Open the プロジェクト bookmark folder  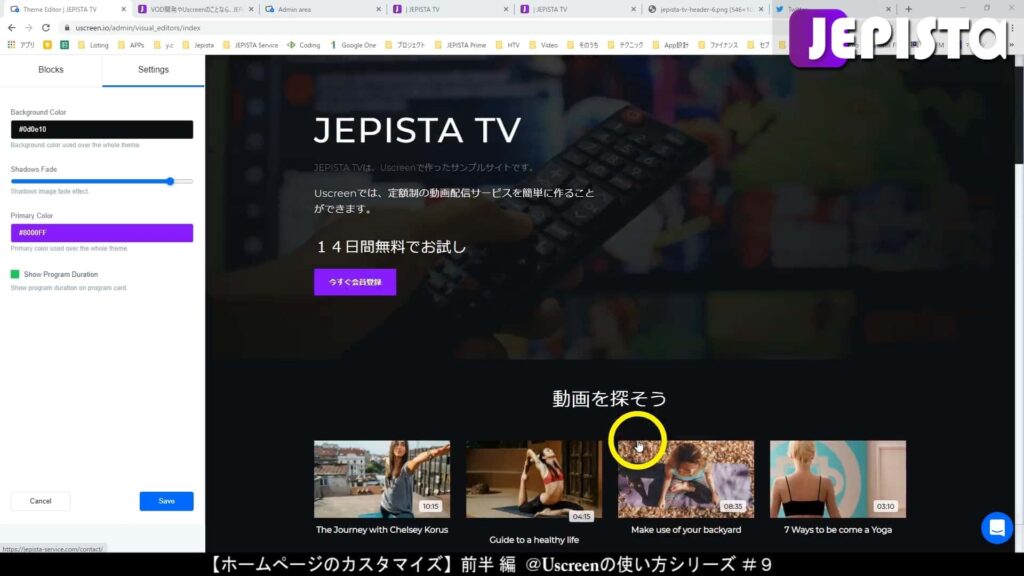[405, 45]
